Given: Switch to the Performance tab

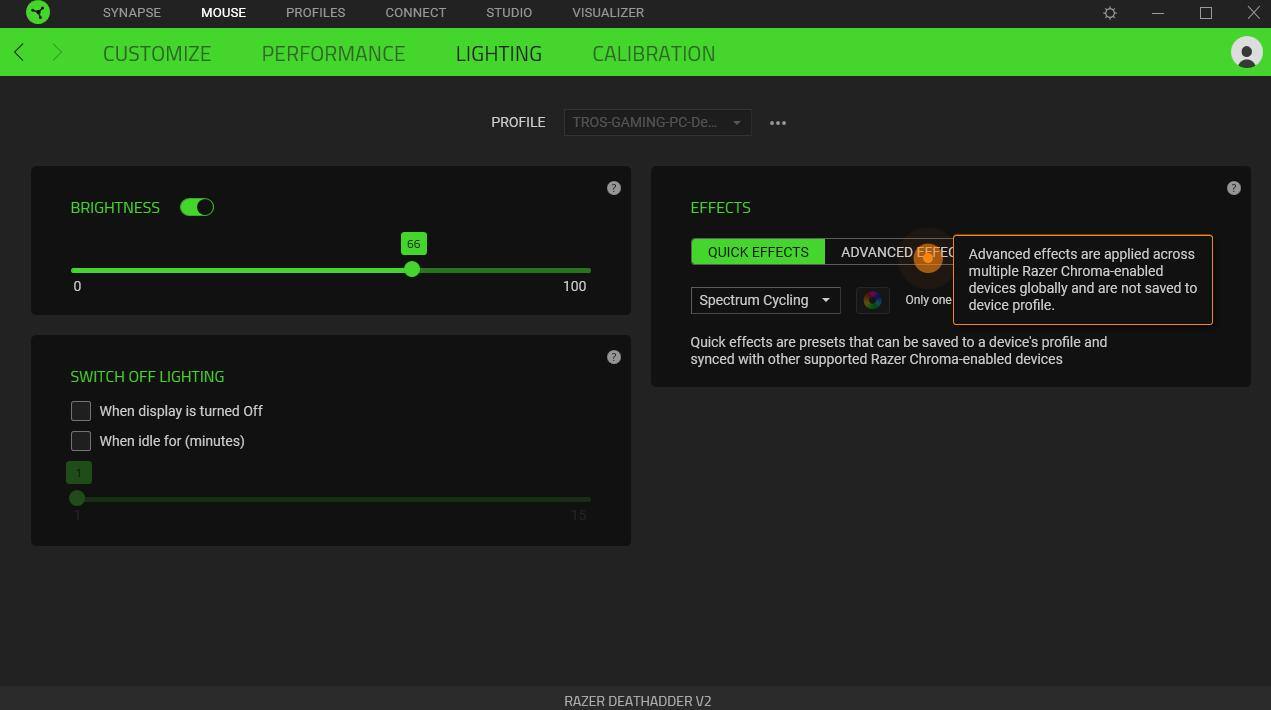Looking at the screenshot, I should coord(333,53).
